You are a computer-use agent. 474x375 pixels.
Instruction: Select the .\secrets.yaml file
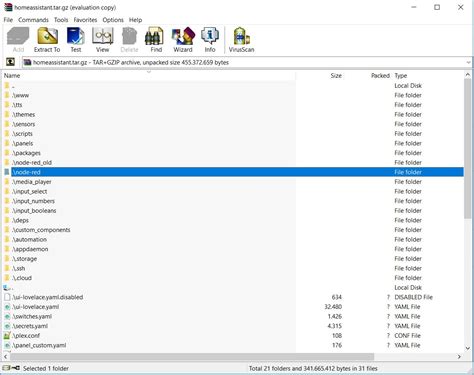(30, 326)
